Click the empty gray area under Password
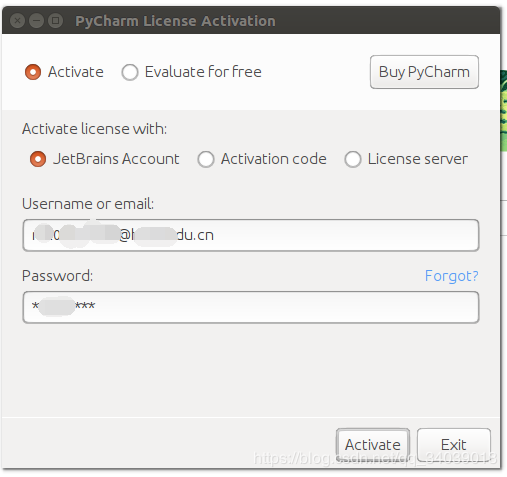 [251, 370]
